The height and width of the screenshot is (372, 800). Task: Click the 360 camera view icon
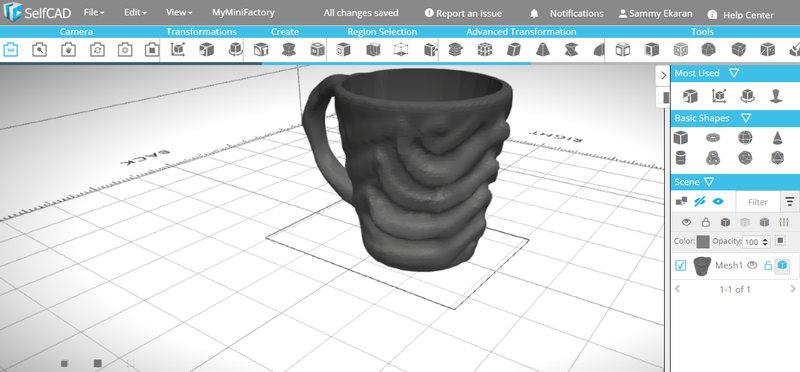(x=11, y=50)
